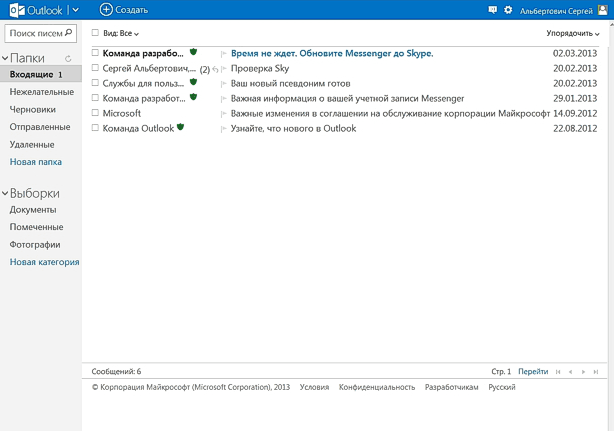The image size is (614, 431).
Task: Open the Упорядочить sort dropdown
Action: click(x=573, y=34)
